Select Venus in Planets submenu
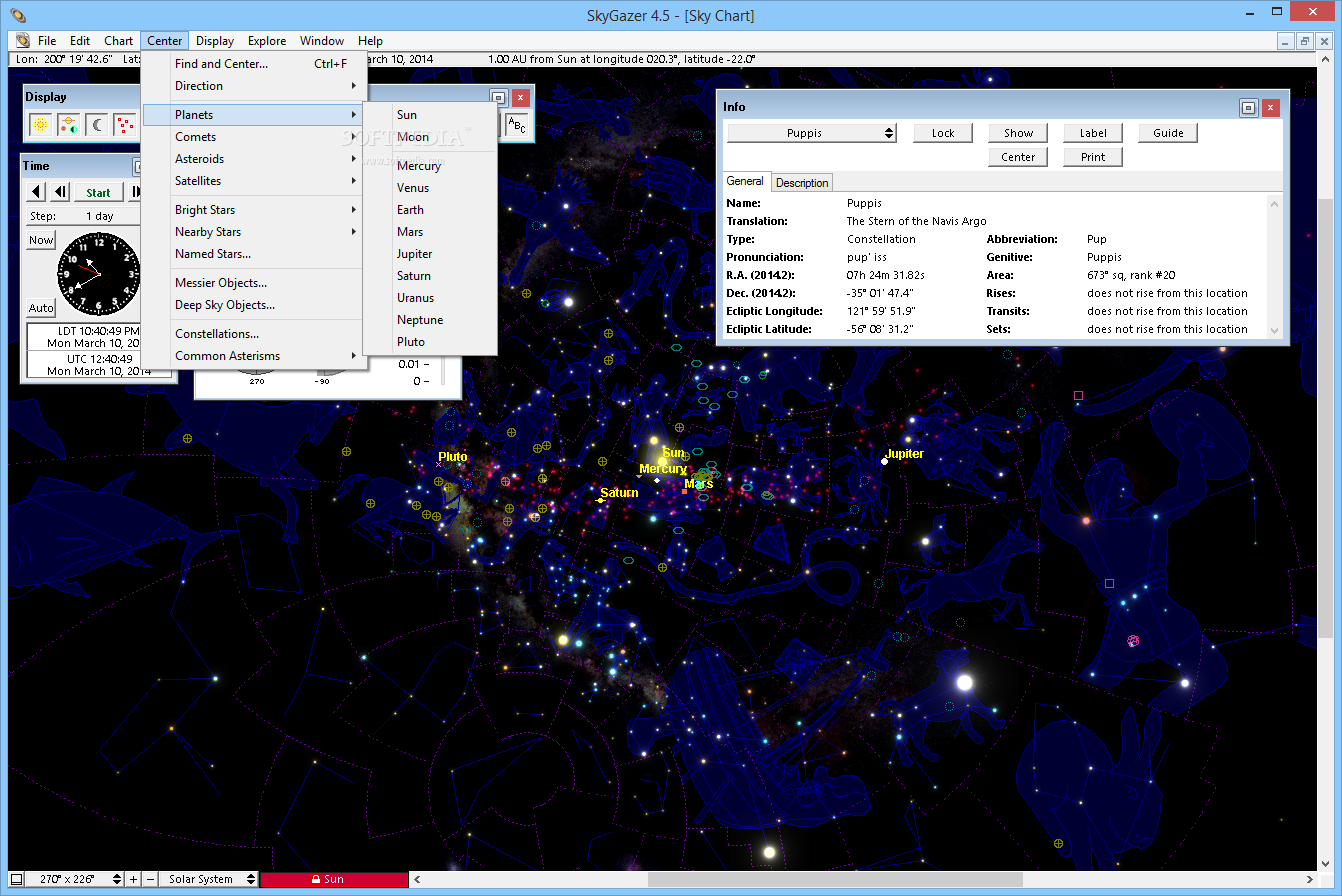 pos(430,188)
